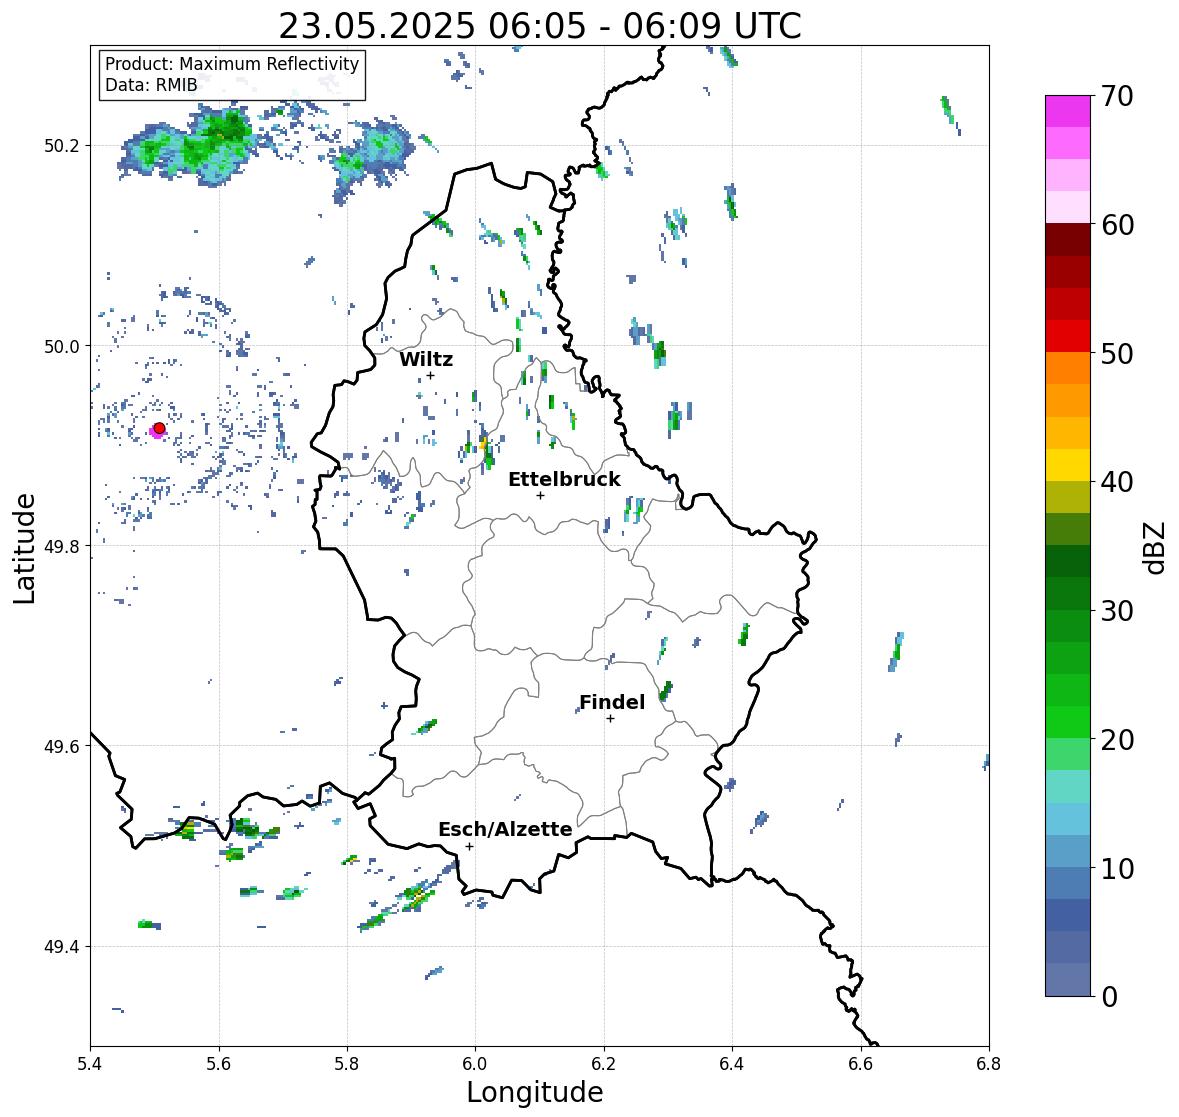Click the yellow colorbar segment above 40
Screen dimensions: 1179x1117
[x=1068, y=465]
